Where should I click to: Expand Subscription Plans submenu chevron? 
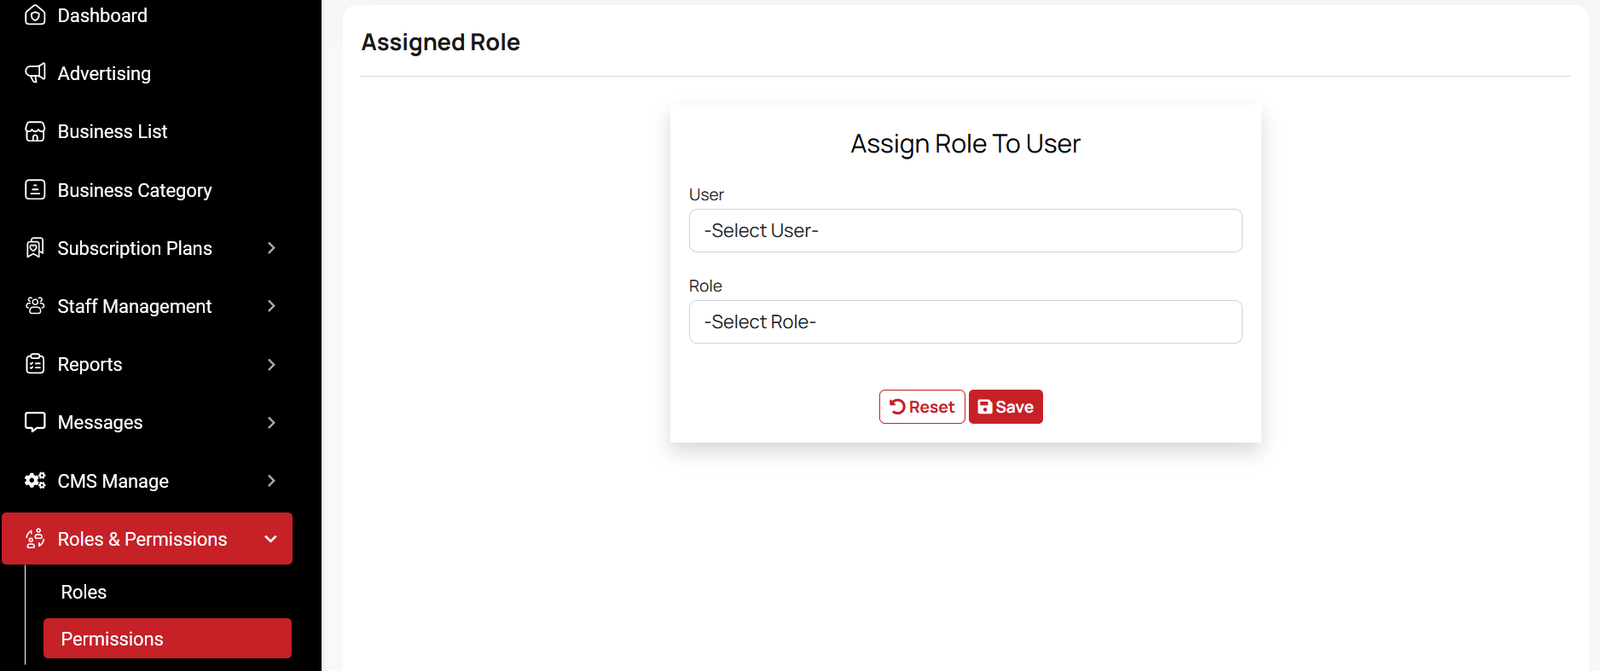coord(271,248)
